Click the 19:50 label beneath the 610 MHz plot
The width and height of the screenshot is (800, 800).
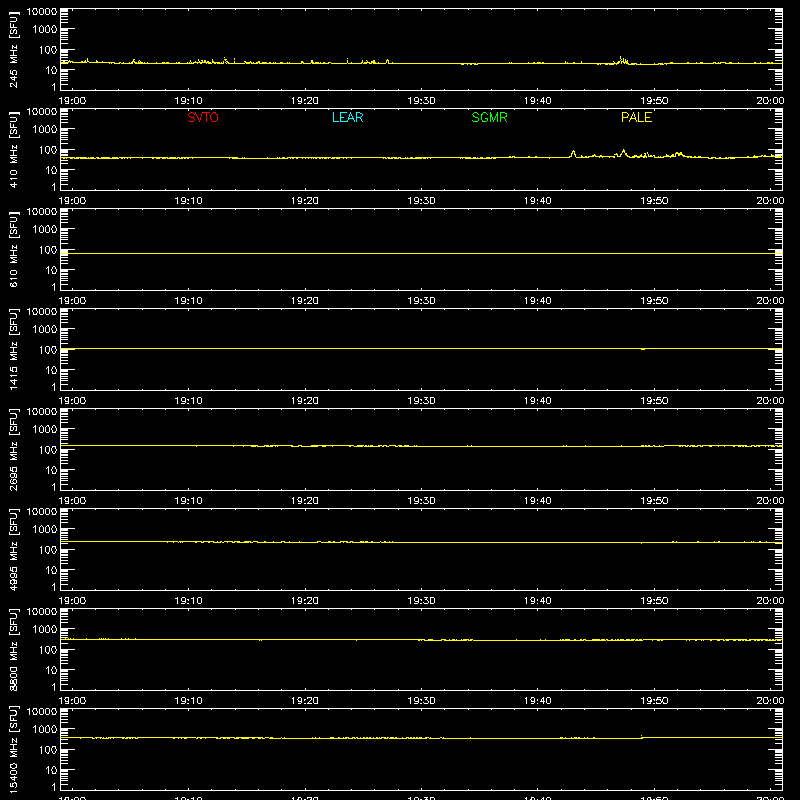tap(654, 301)
